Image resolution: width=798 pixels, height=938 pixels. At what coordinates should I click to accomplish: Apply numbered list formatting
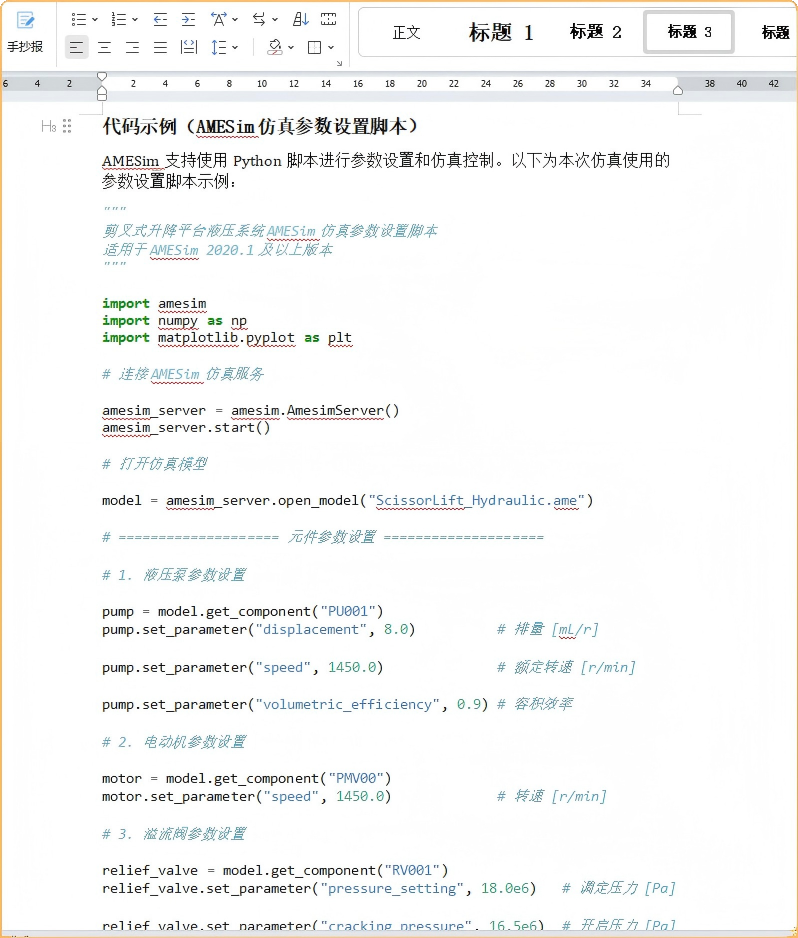[x=118, y=19]
